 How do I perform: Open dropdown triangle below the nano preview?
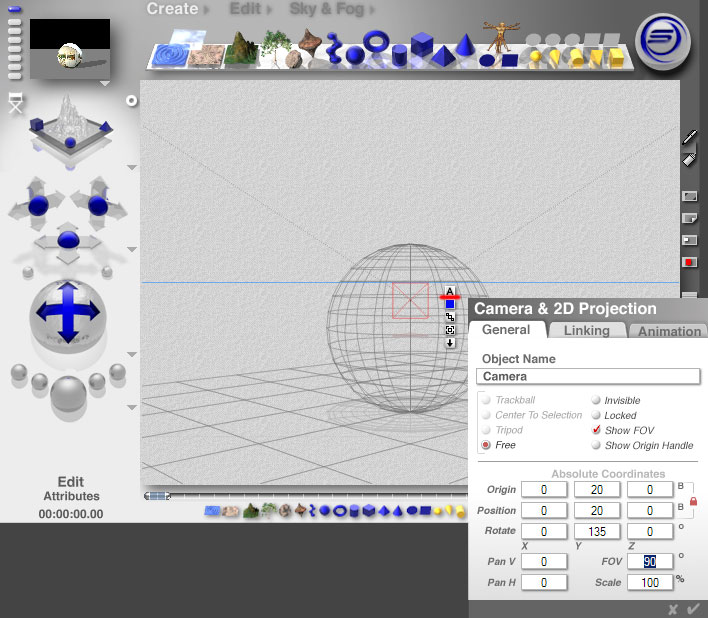click(x=104, y=84)
